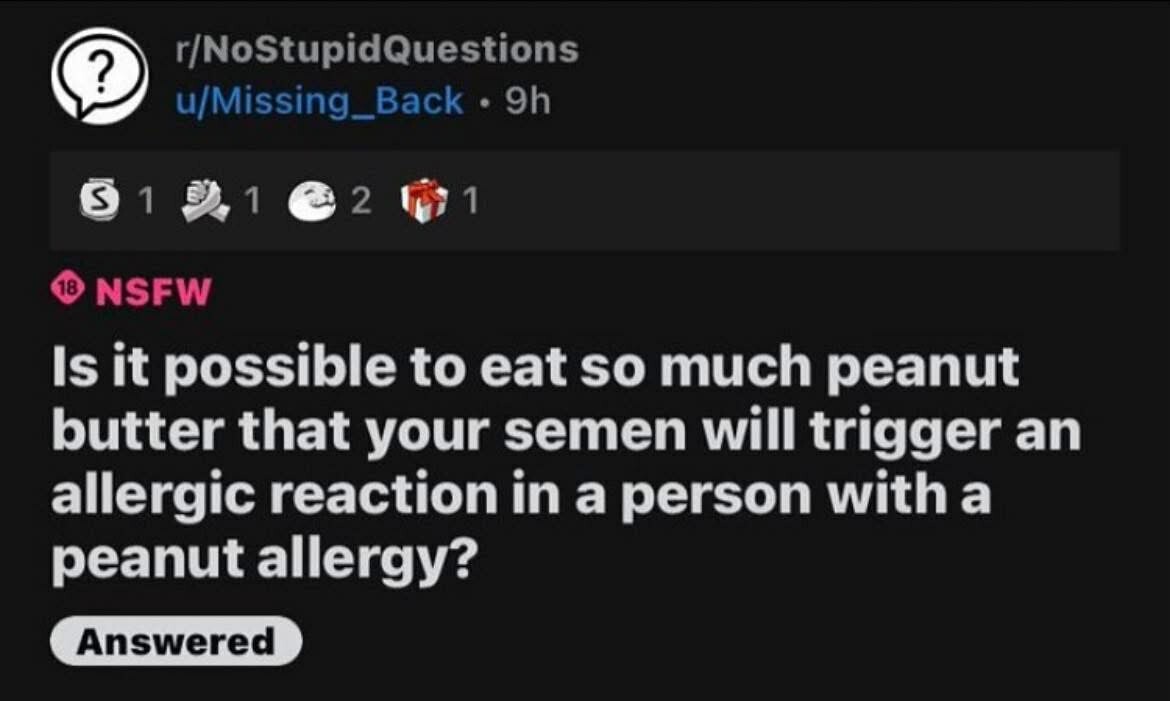This screenshot has width=1170, height=701.
Task: Open the NoStupidQuestions subreddit avatar icon
Action: pos(99,75)
